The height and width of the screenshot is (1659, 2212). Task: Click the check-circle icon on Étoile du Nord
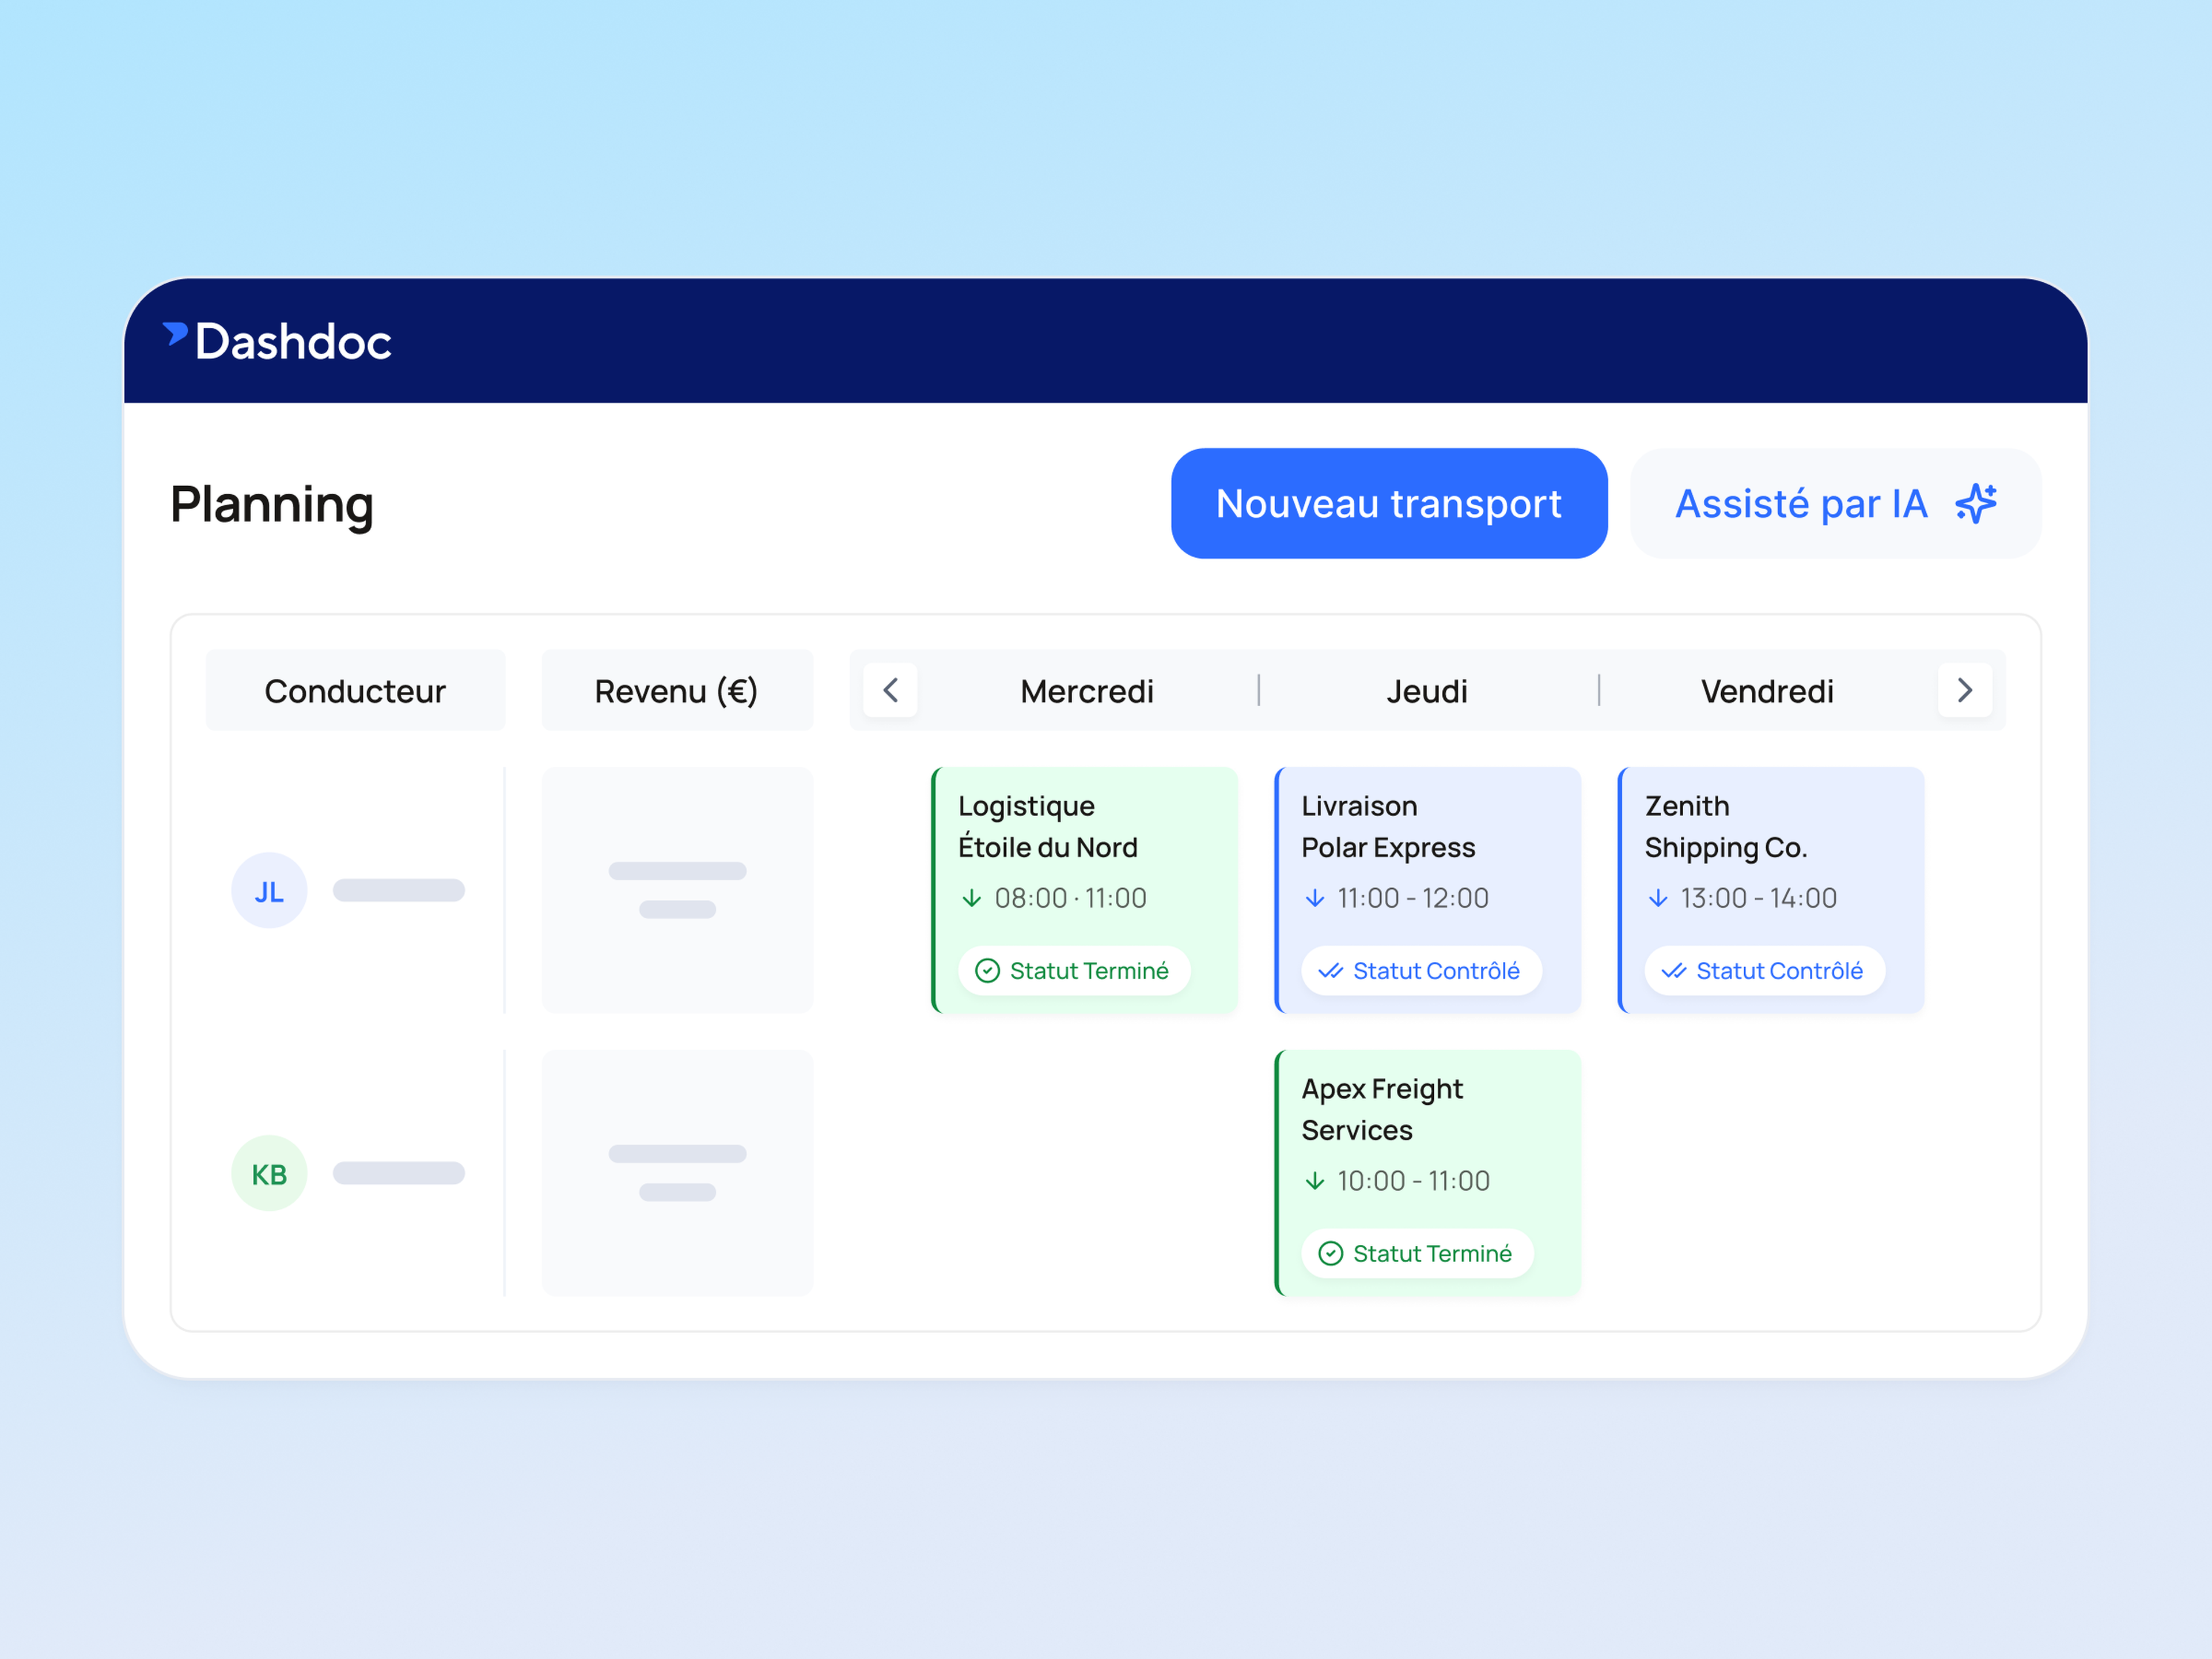pyautogui.click(x=987, y=971)
